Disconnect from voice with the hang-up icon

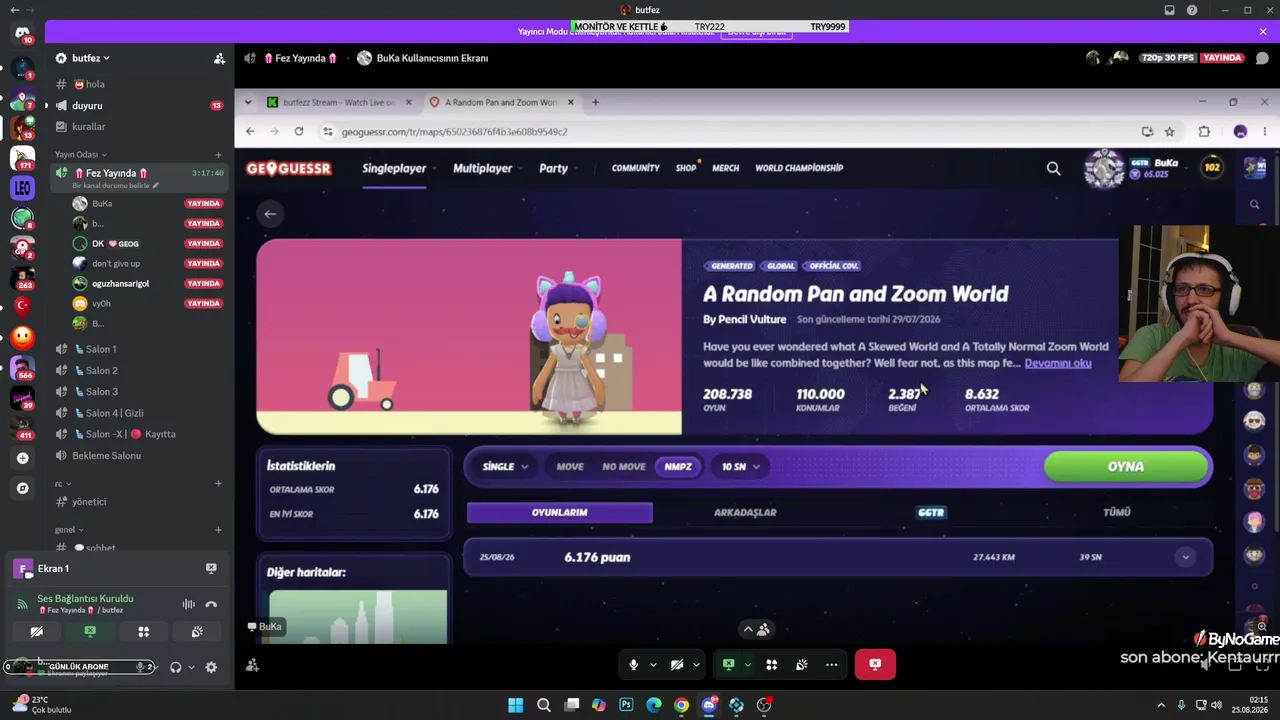pos(211,604)
